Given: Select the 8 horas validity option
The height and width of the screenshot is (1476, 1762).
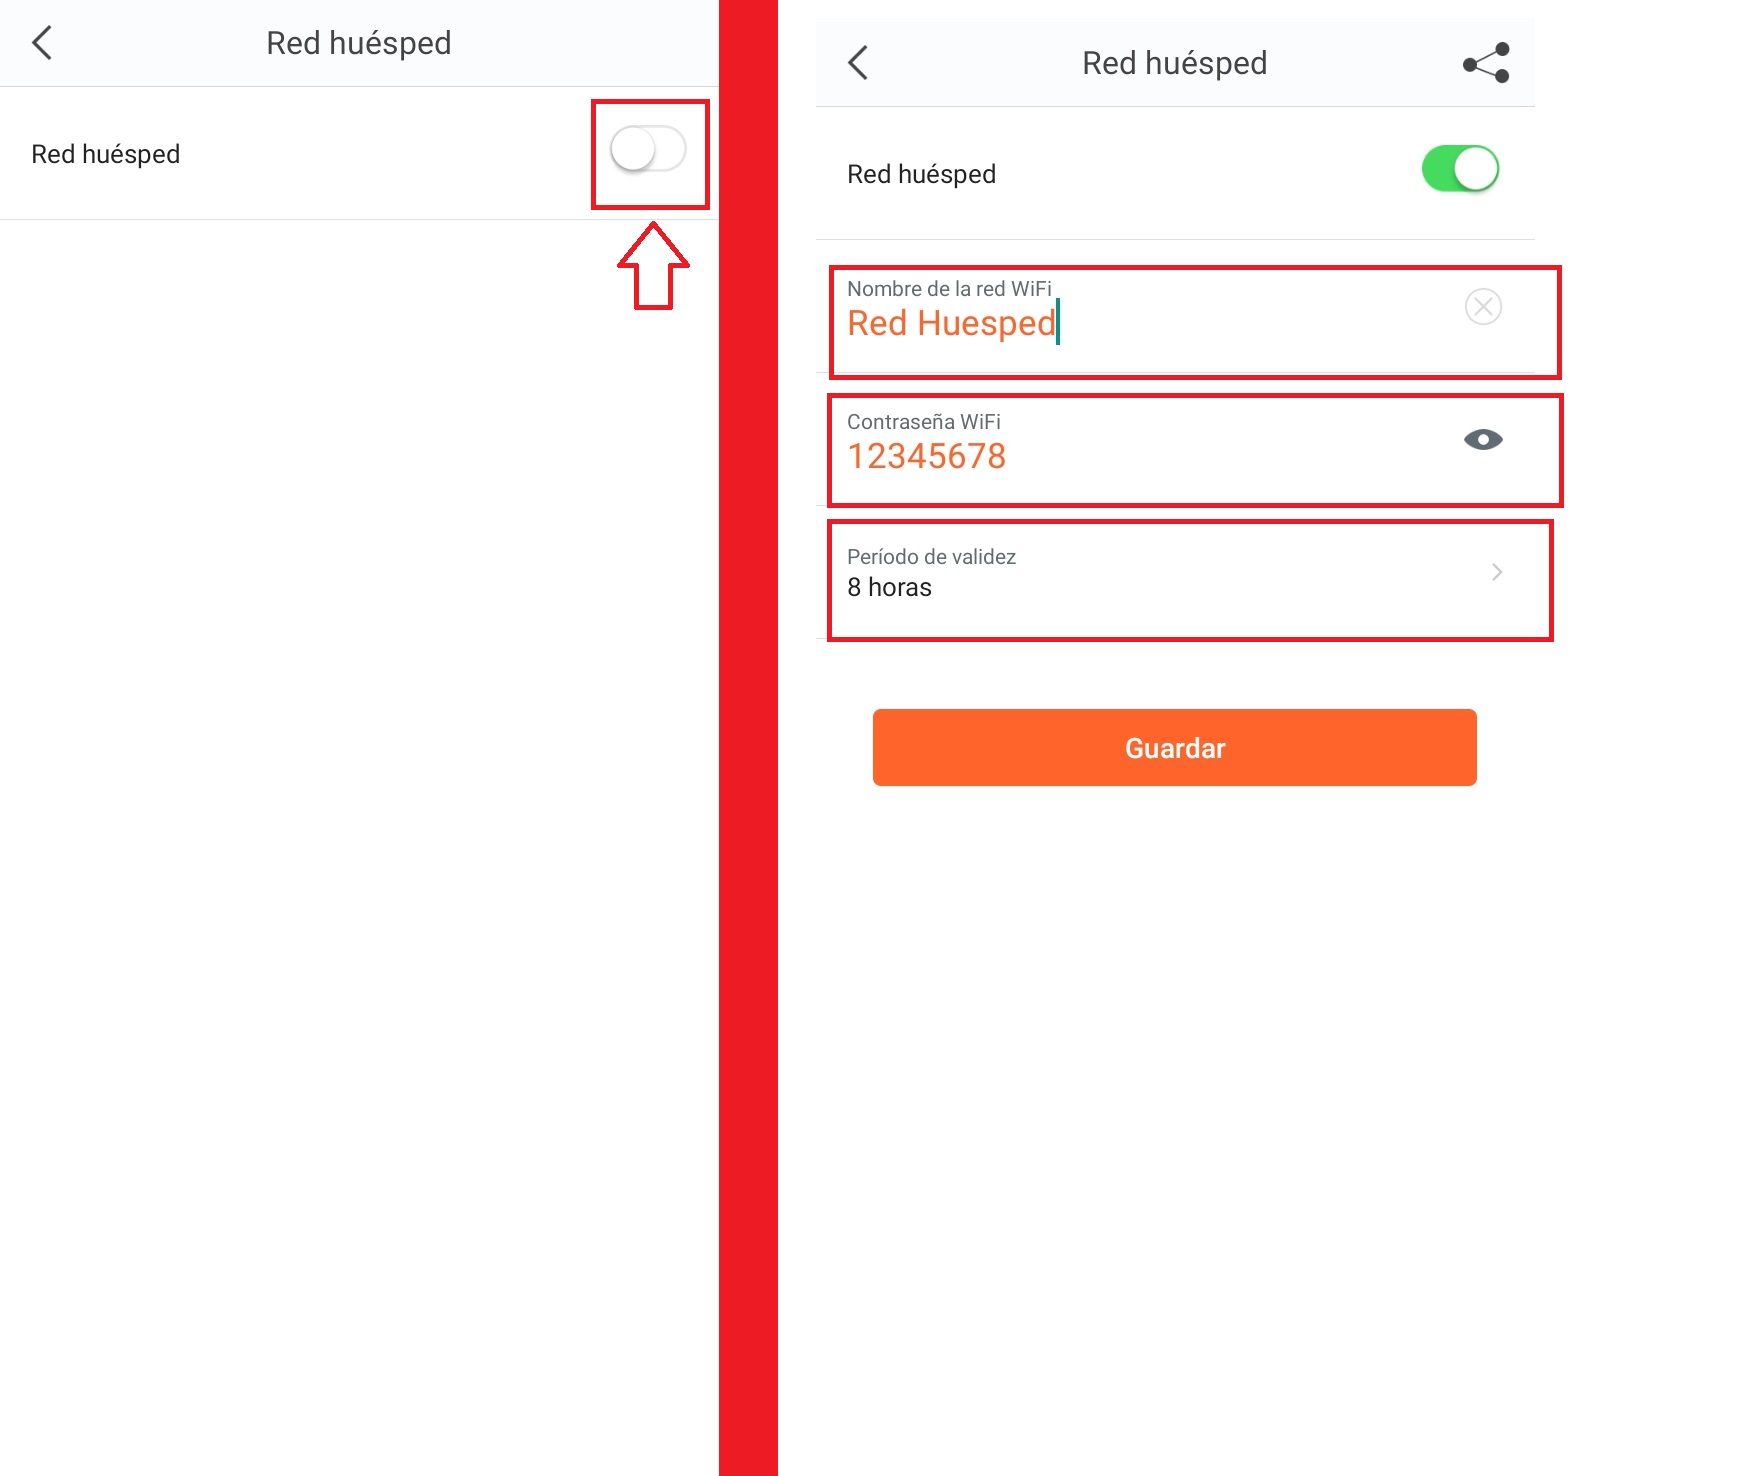Looking at the screenshot, I should click(x=889, y=588).
